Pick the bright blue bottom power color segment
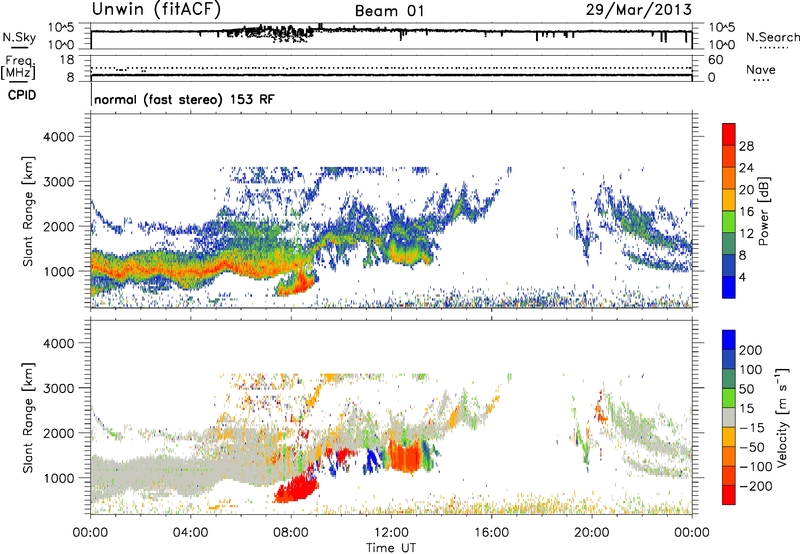 [x=729, y=287]
